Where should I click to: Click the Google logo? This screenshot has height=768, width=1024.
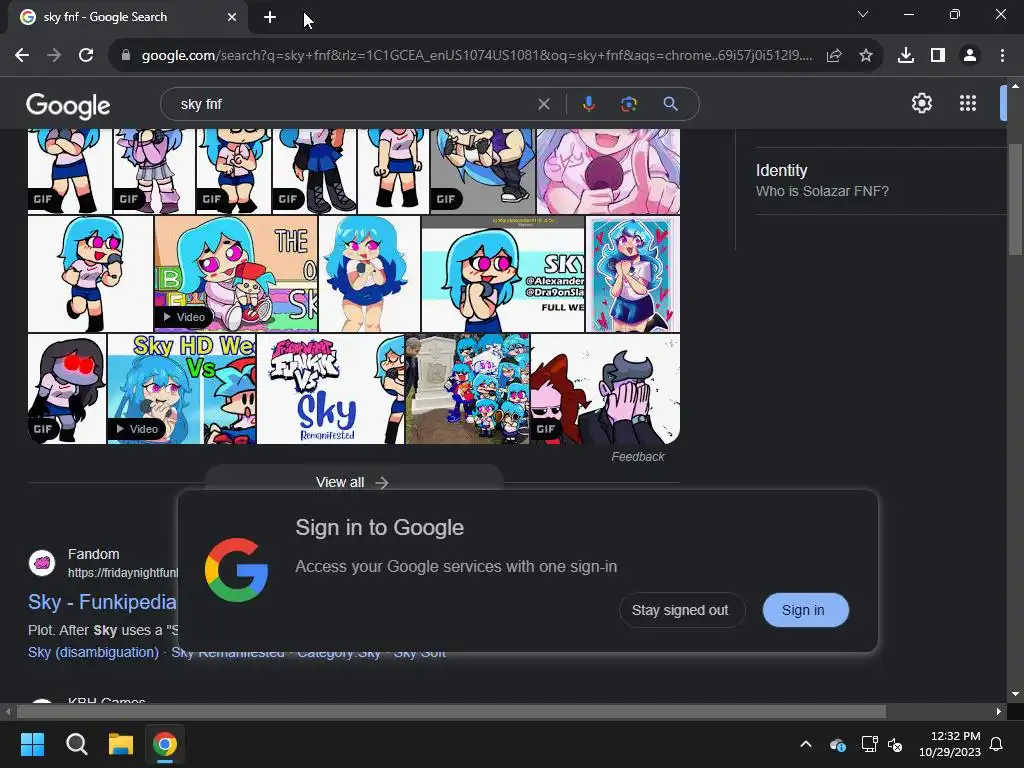click(x=68, y=105)
